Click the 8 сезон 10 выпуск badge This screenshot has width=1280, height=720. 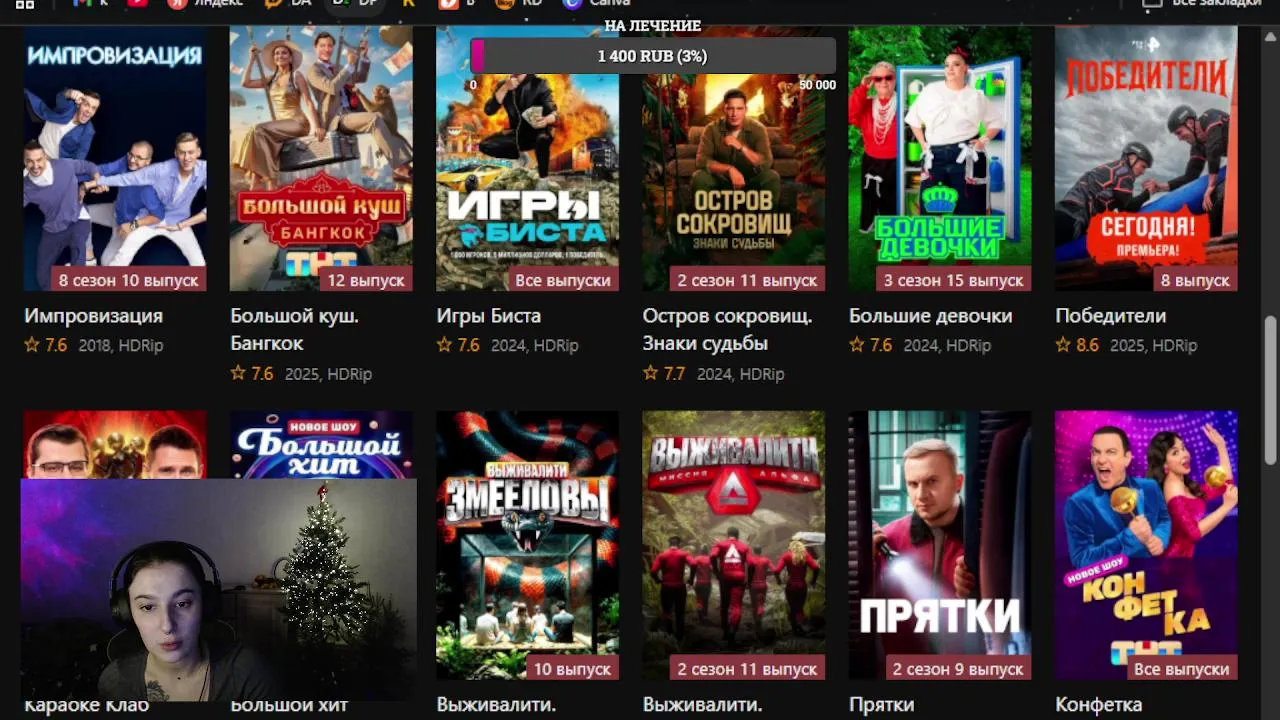(128, 280)
